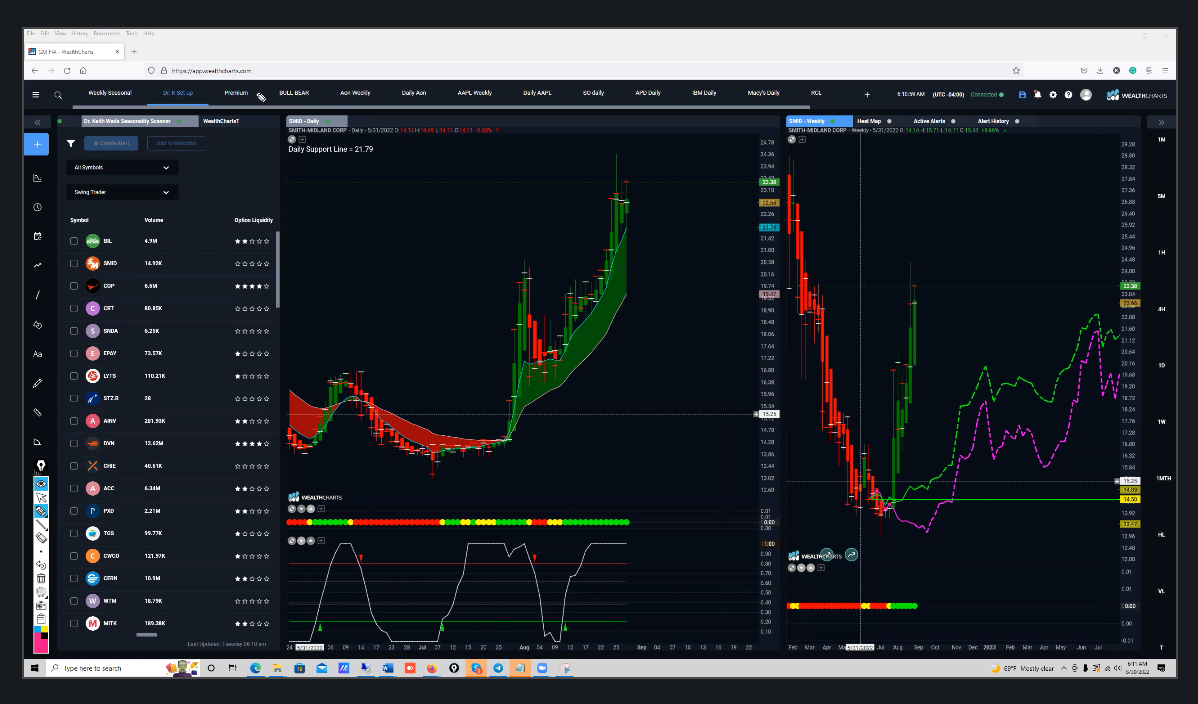This screenshot has height=704, width=1198.
Task: Open the clock history icon in sidebar
Action: click(x=37, y=207)
